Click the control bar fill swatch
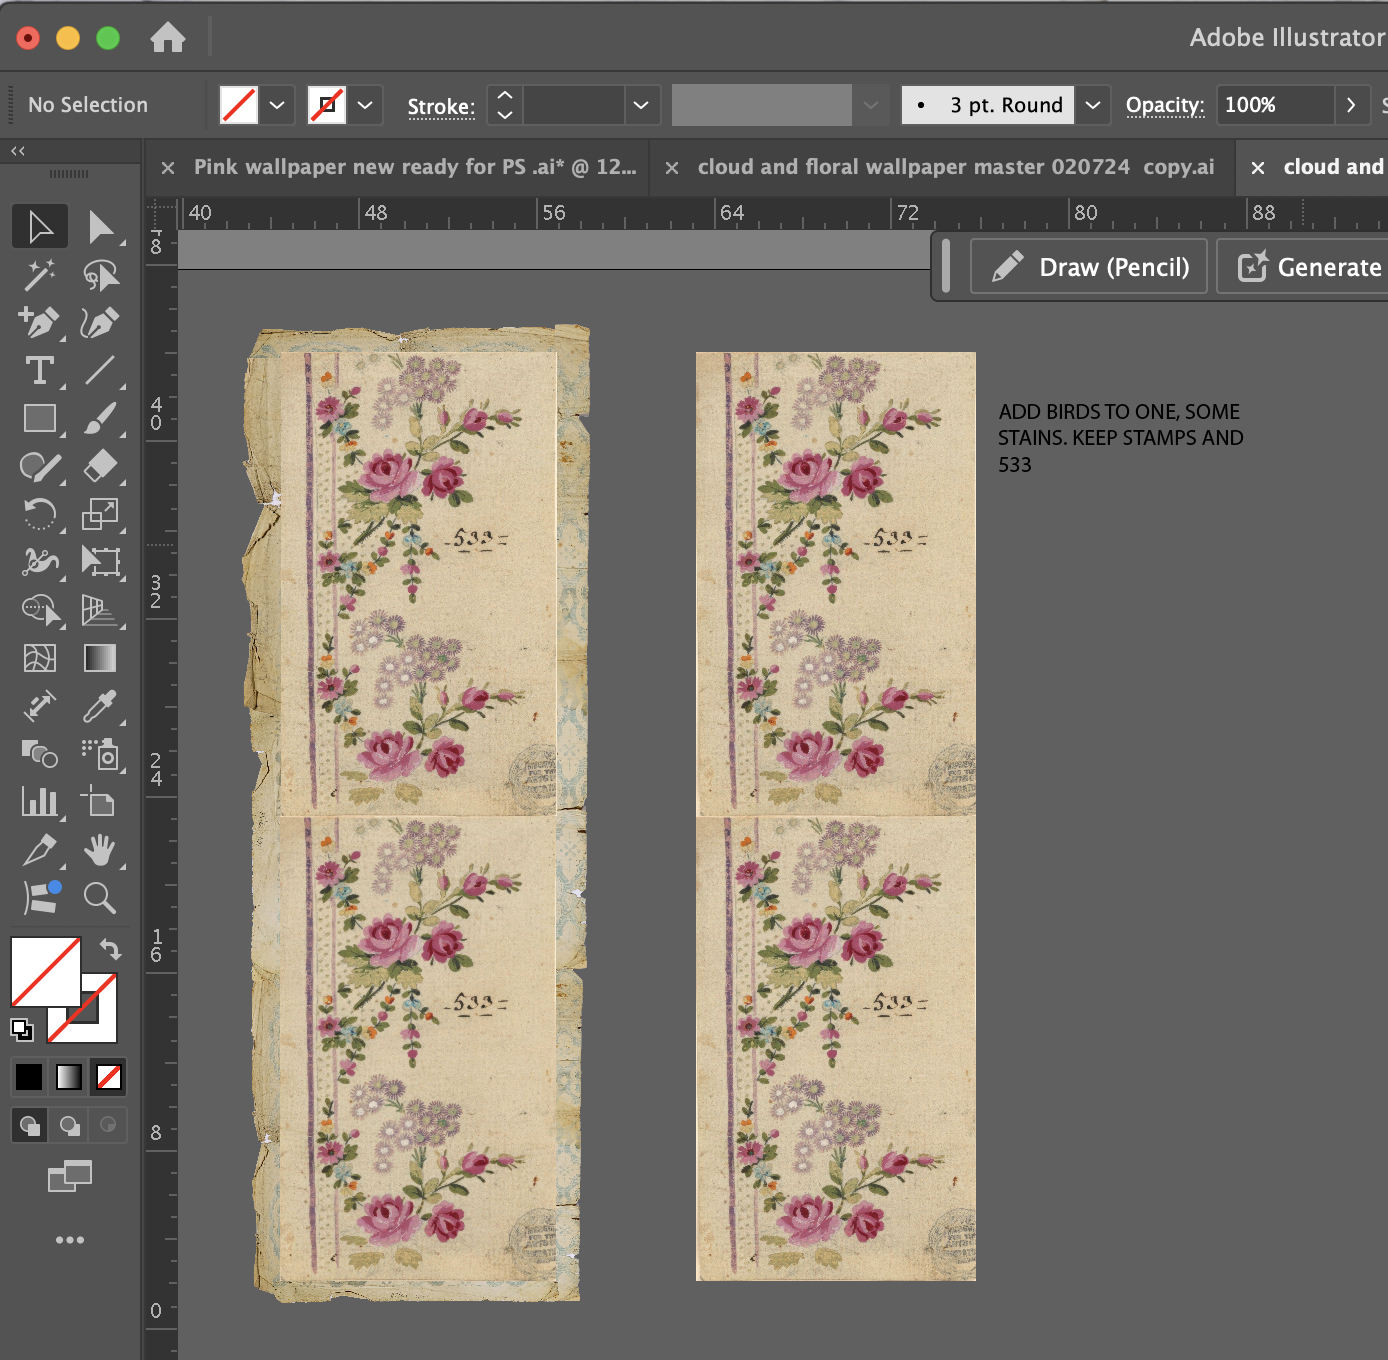 click(238, 105)
